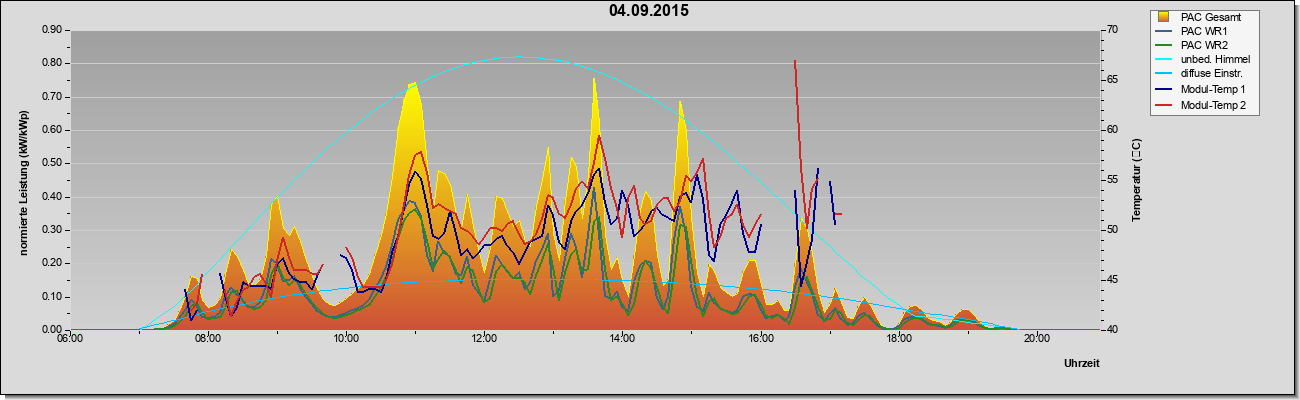Image resolution: width=1300 pixels, height=400 pixels.
Task: Click the 18:00 time axis tick
Action: (x=898, y=339)
